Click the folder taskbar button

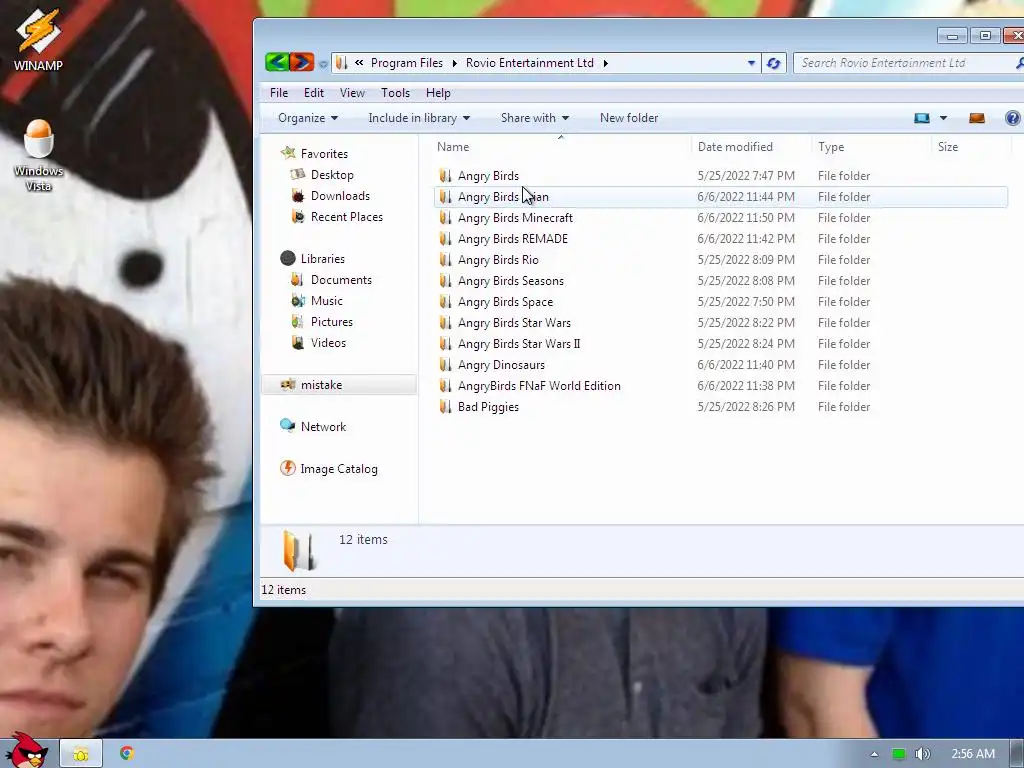[81, 754]
